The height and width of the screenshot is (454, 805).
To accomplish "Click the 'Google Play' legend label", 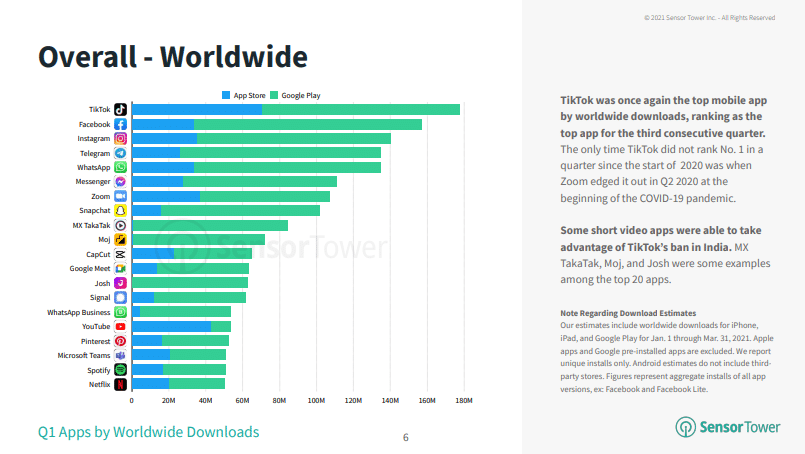I will [301, 96].
